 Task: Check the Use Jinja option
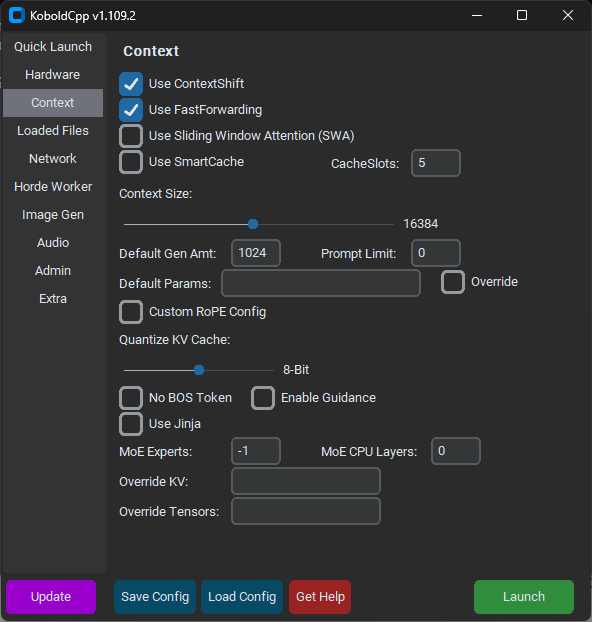131,424
